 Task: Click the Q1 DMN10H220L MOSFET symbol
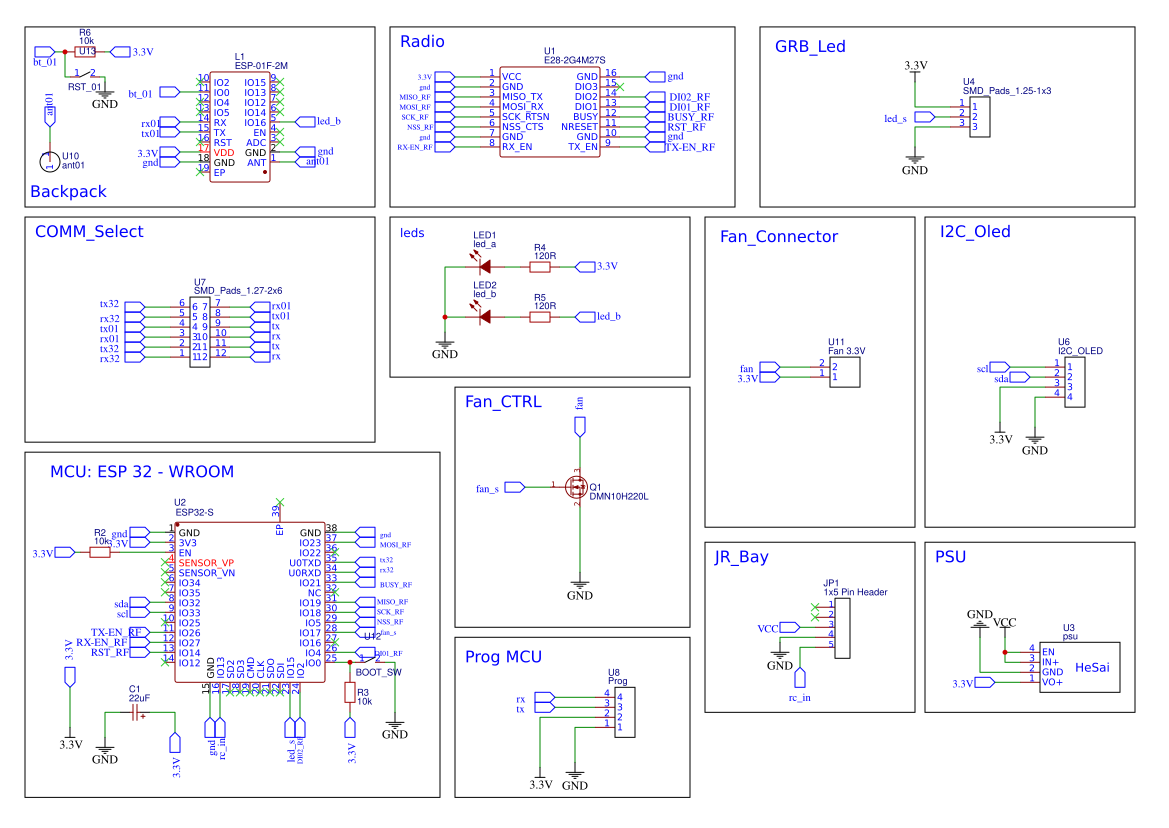click(578, 487)
